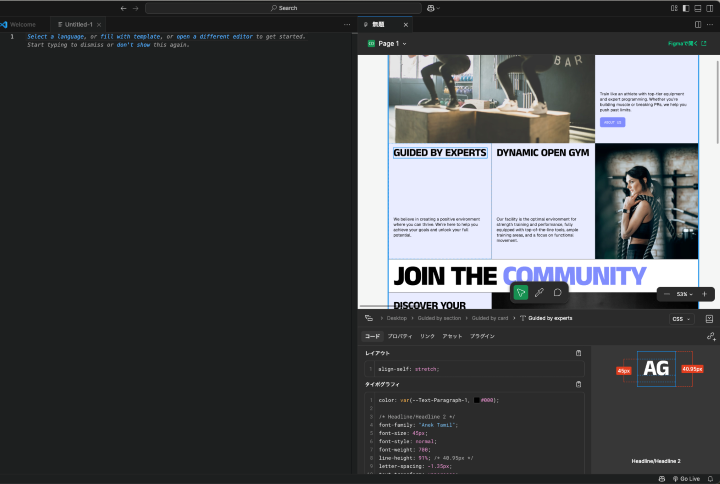720x484 pixels.
Task: Select 'Guided by section' breadcrumb
Action: pos(439,318)
